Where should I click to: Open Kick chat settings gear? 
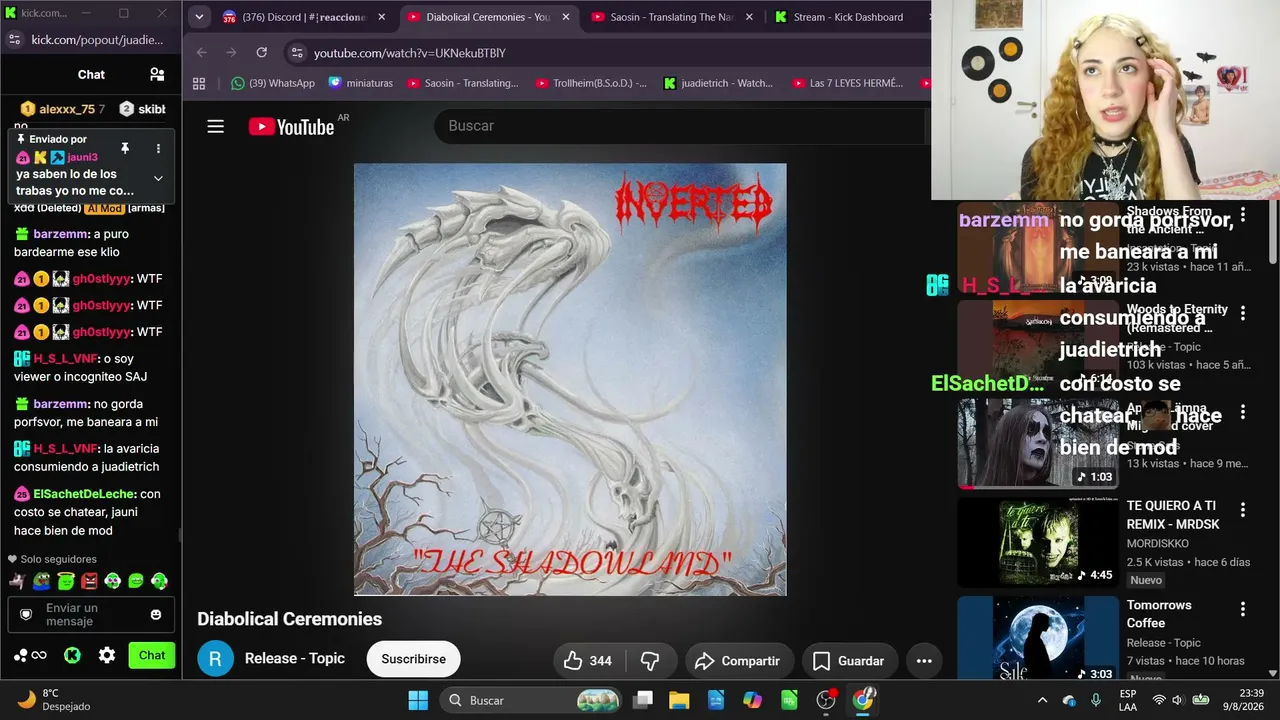[x=107, y=655]
